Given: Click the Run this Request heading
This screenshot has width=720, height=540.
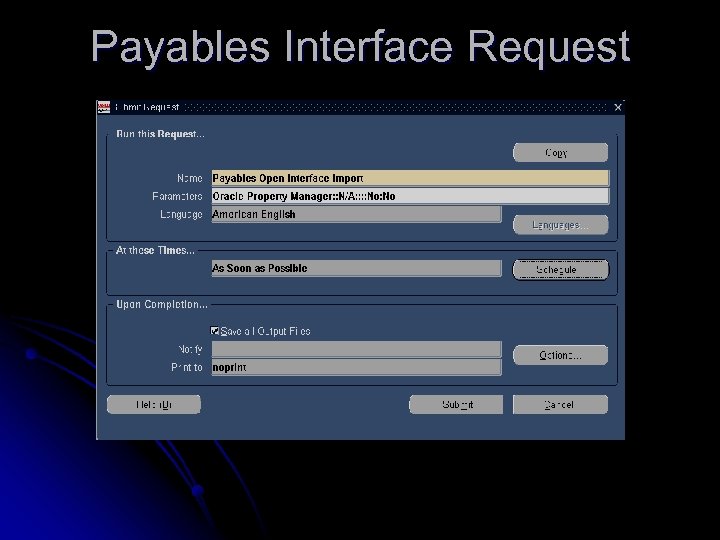Looking at the screenshot, I should (x=160, y=134).
